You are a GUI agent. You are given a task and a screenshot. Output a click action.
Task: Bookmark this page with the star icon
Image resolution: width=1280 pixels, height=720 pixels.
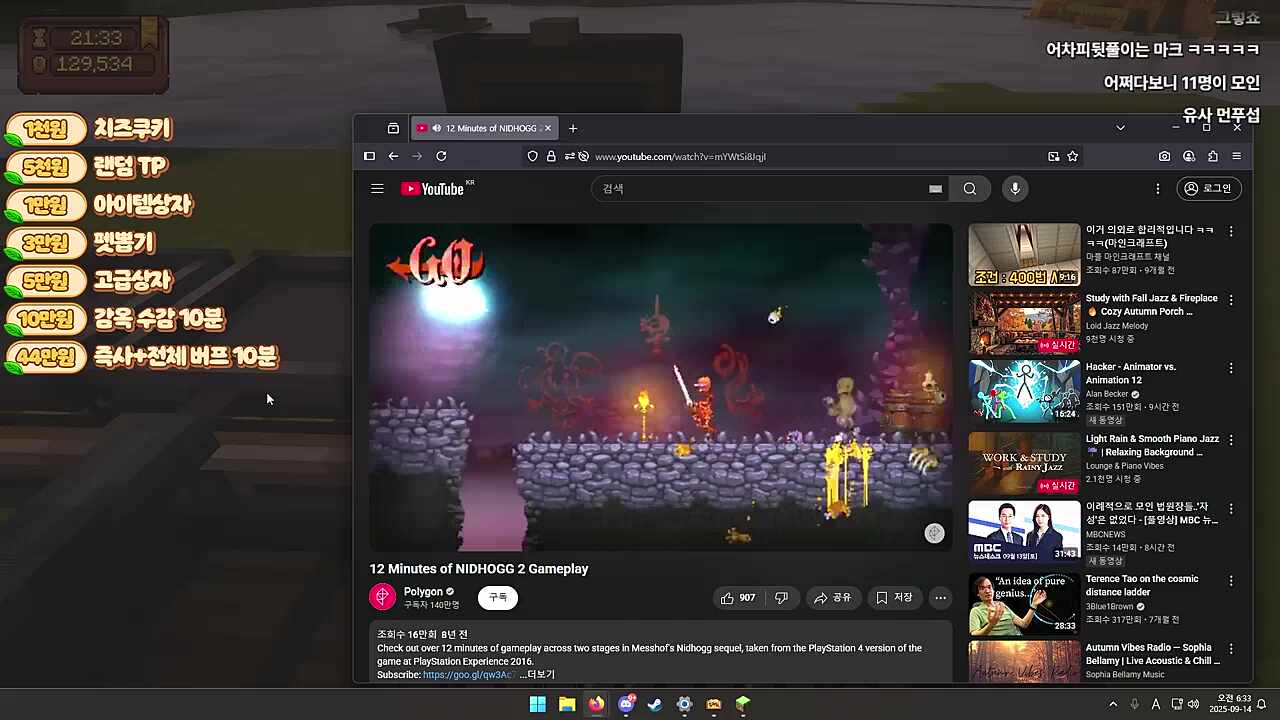[x=1072, y=156]
